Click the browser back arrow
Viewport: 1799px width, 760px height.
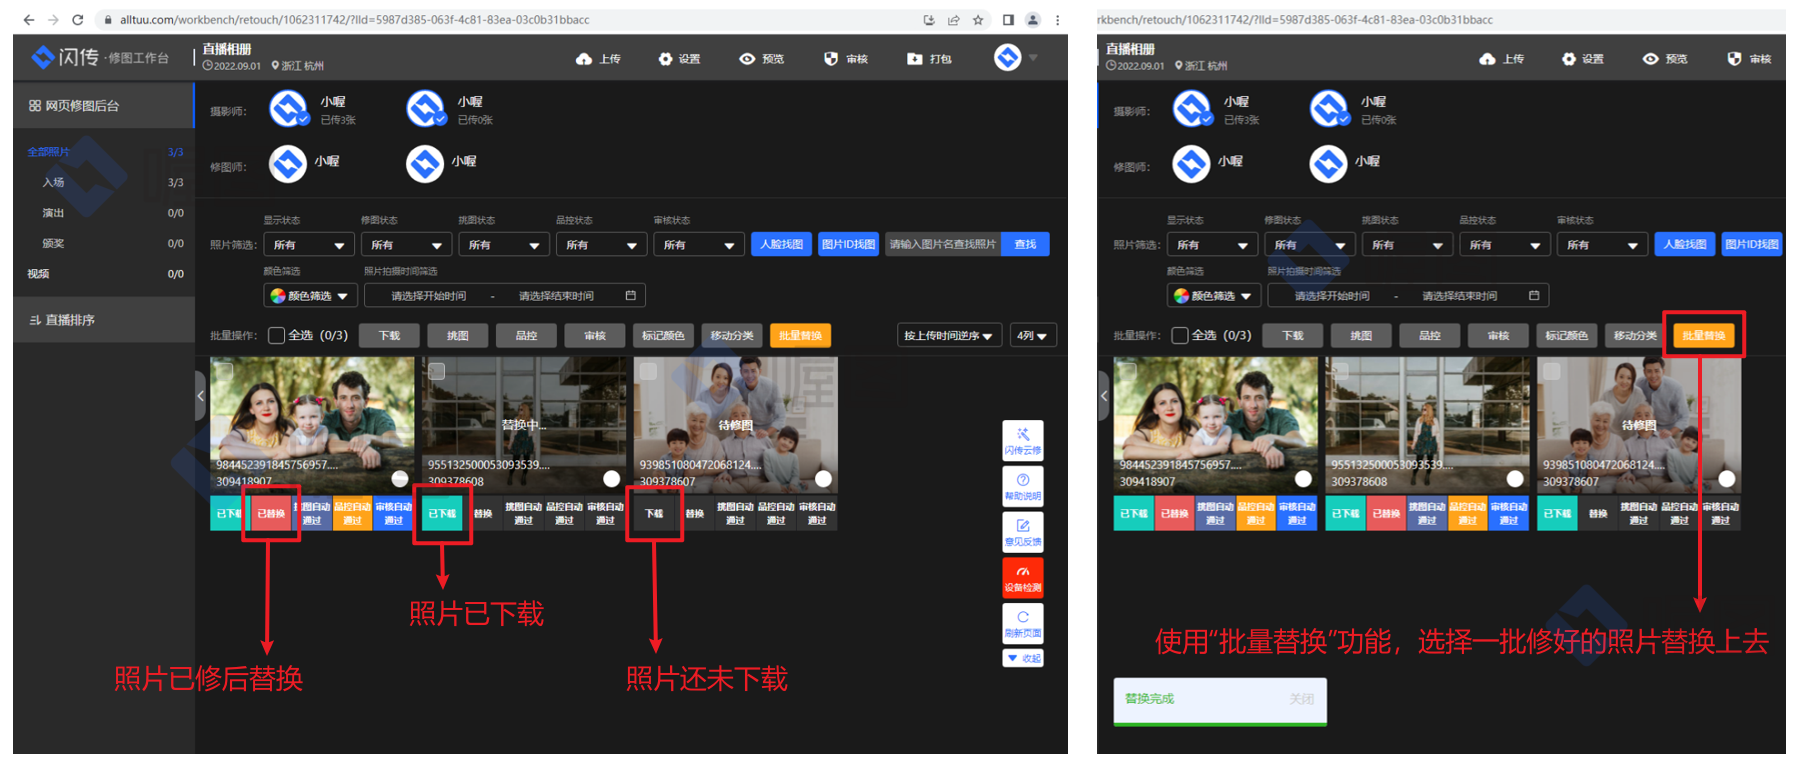point(28,19)
